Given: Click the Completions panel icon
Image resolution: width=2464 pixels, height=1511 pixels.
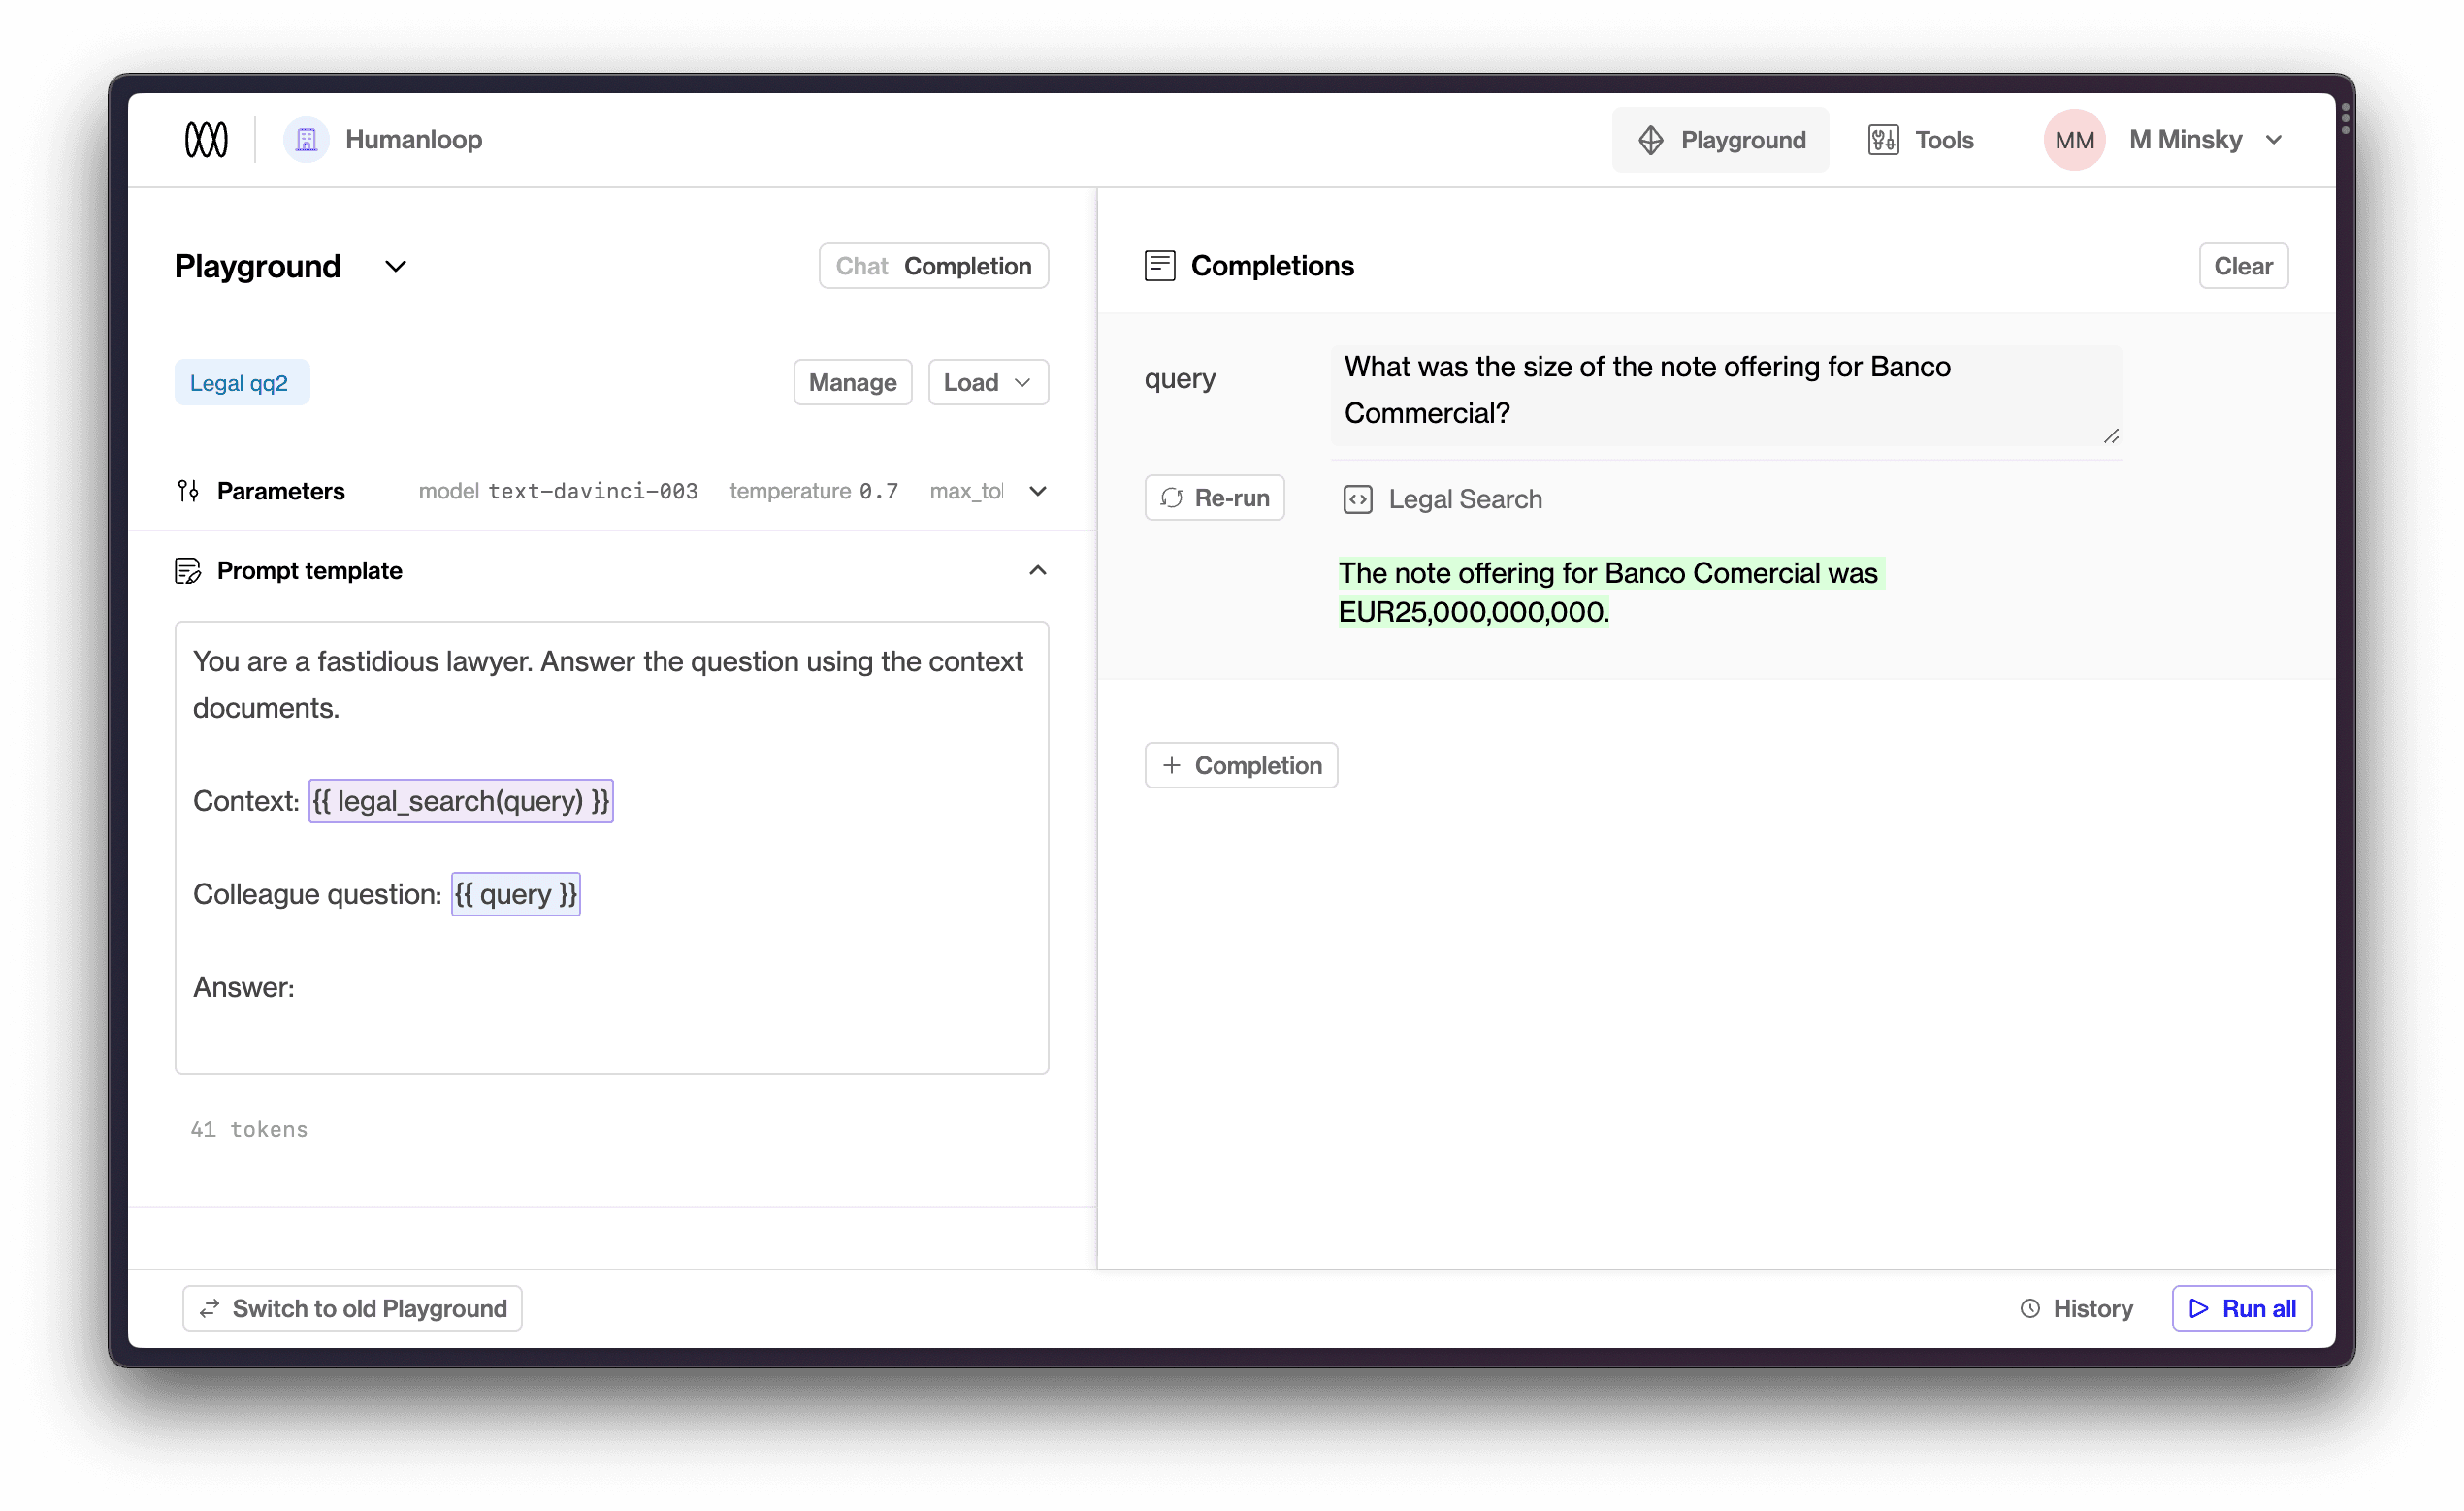Looking at the screenshot, I should pos(1159,265).
